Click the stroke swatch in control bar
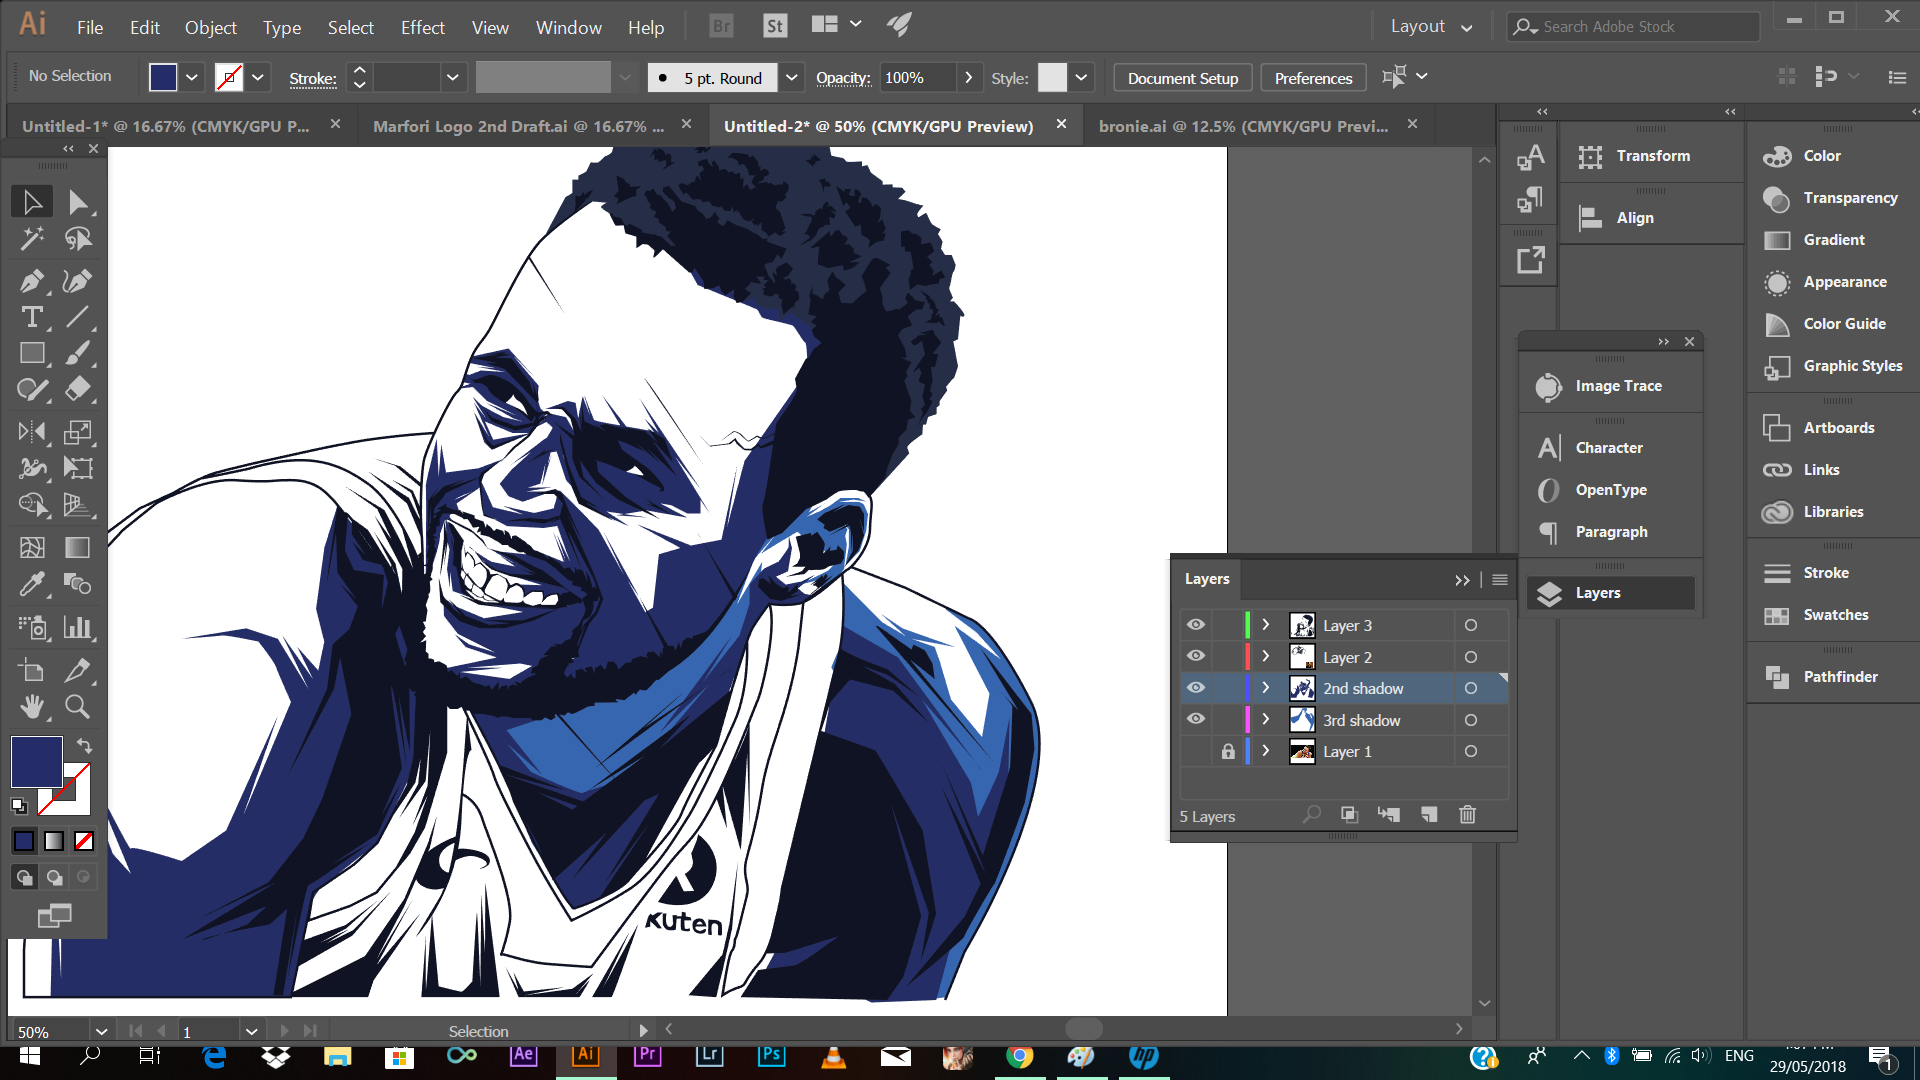1920x1080 pixels. tap(229, 77)
